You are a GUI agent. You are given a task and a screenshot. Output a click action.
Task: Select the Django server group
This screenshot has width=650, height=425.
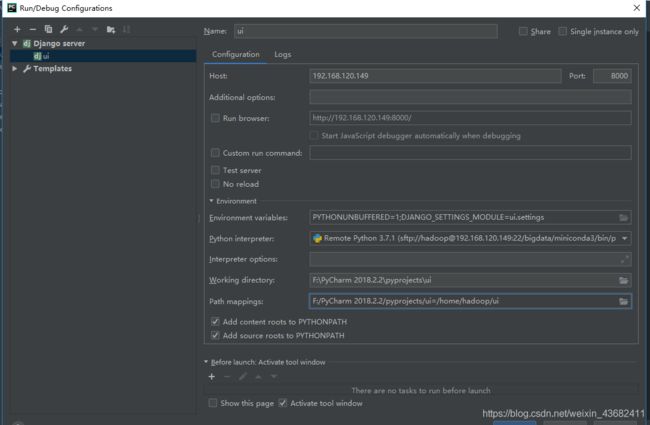click(x=59, y=43)
